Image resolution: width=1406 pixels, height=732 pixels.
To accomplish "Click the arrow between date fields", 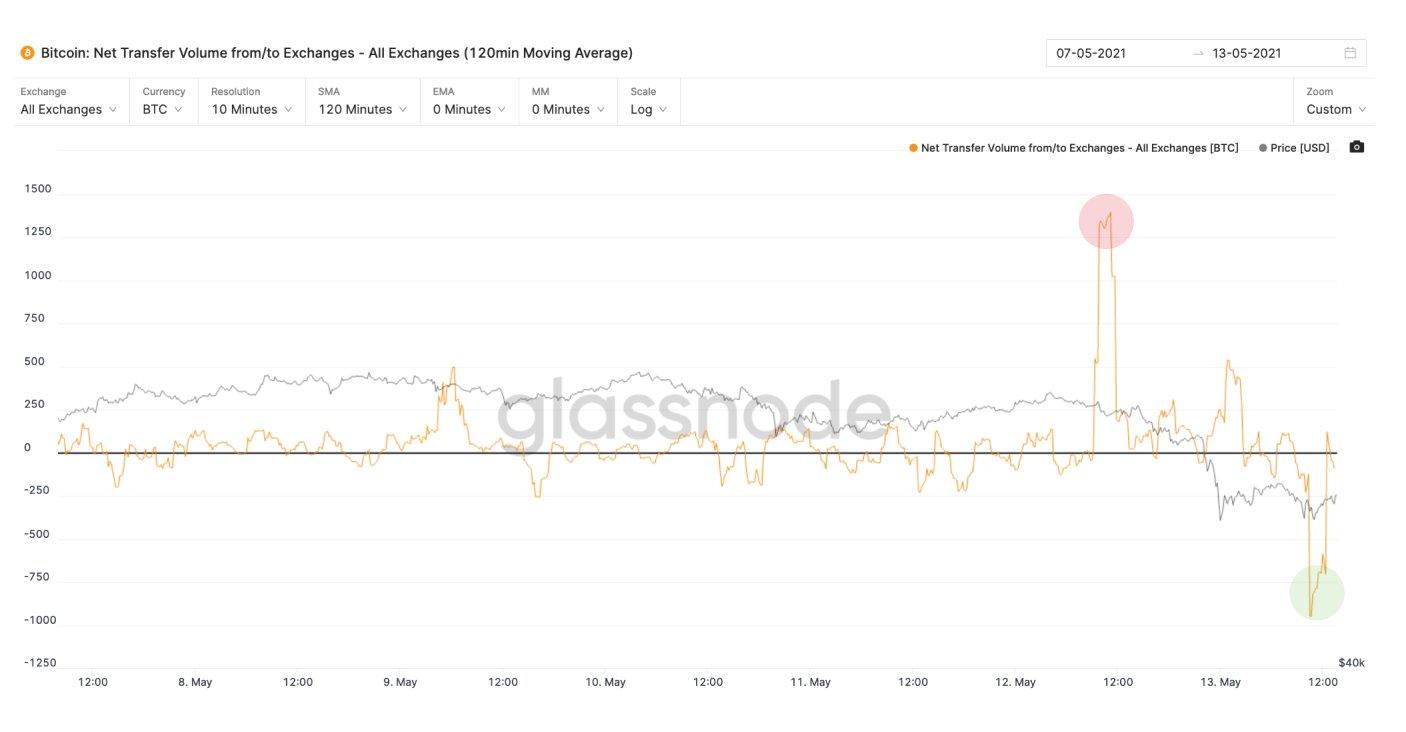I will 1198,53.
